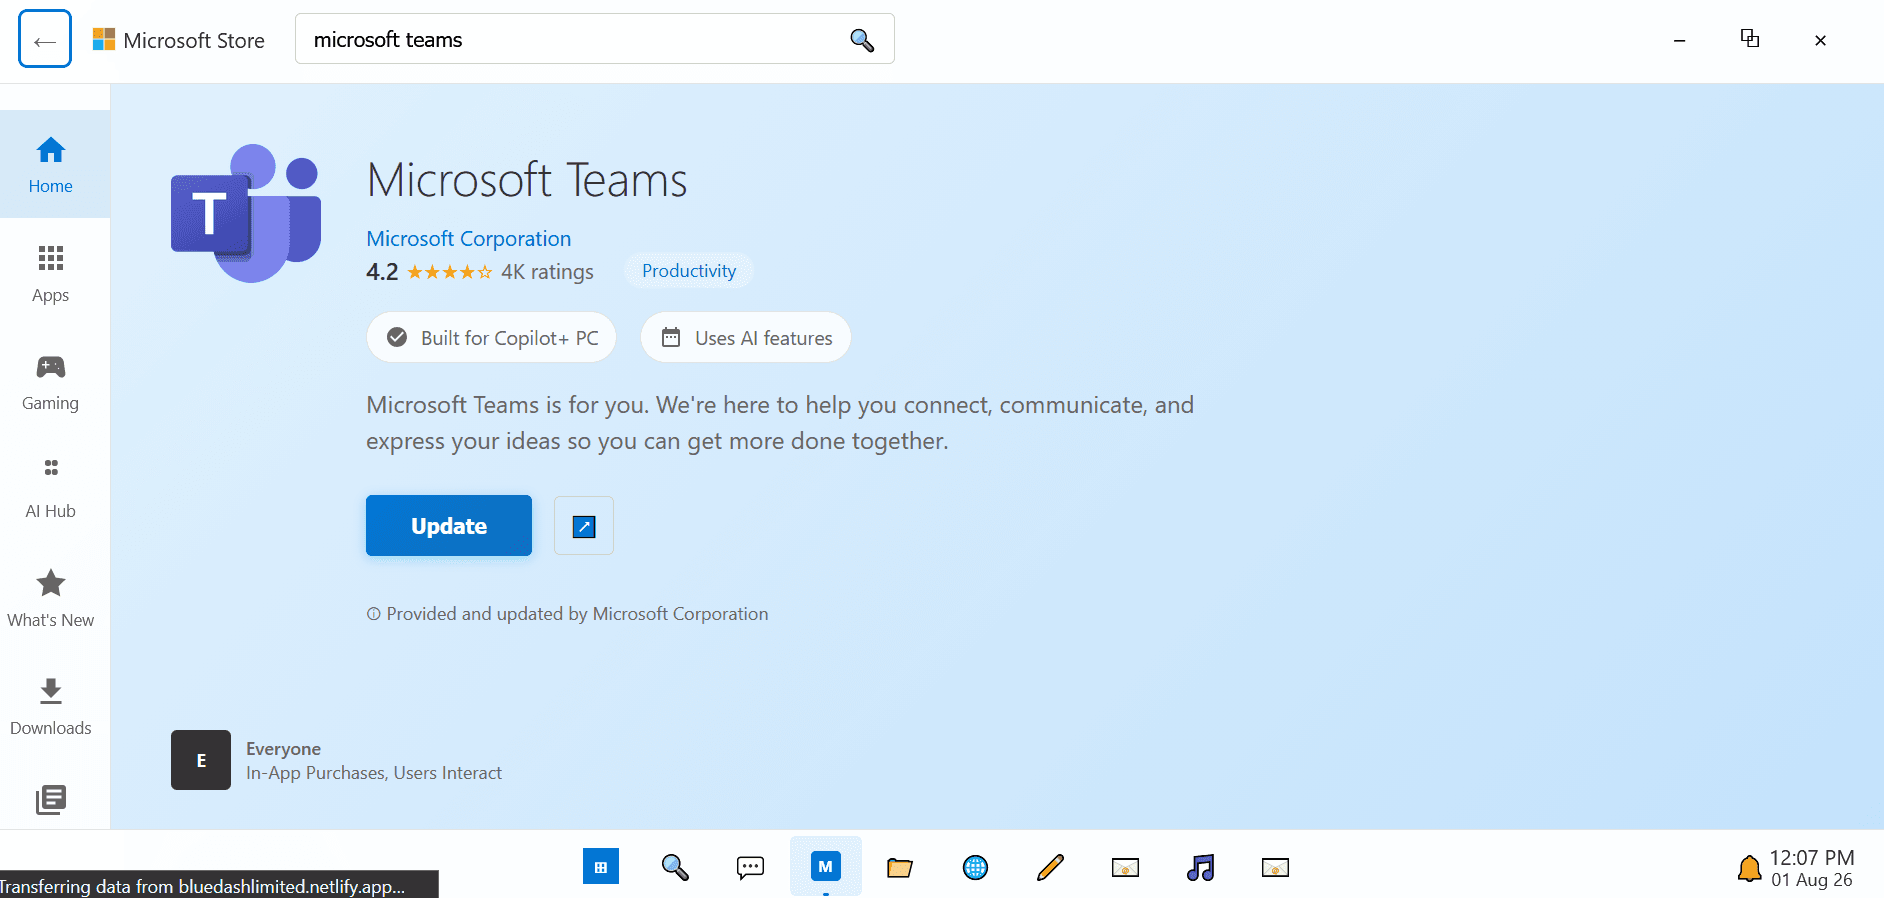The height and width of the screenshot is (898, 1884).
Task: Open the Gaming section
Action: (x=51, y=382)
